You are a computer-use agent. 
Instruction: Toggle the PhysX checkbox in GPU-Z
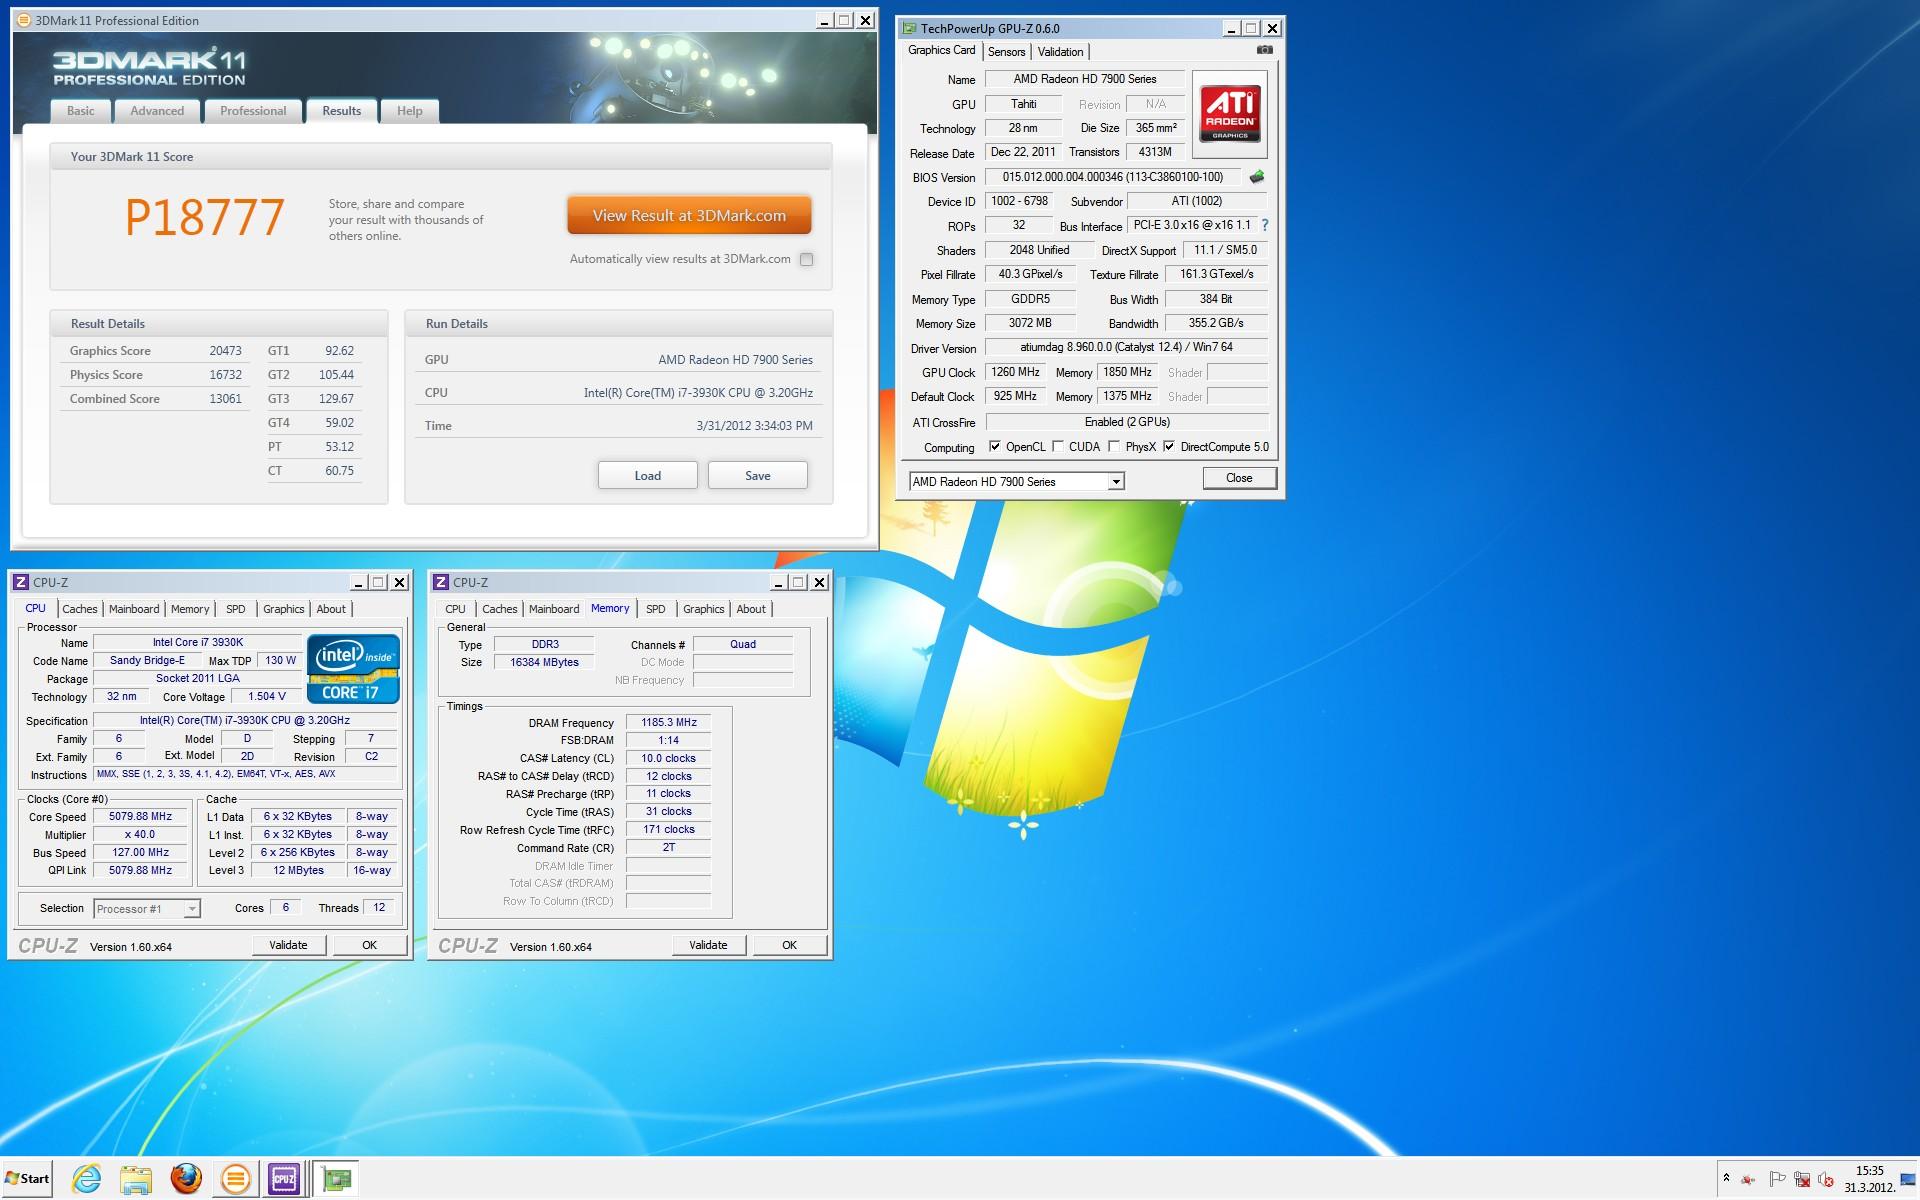click(x=1114, y=447)
